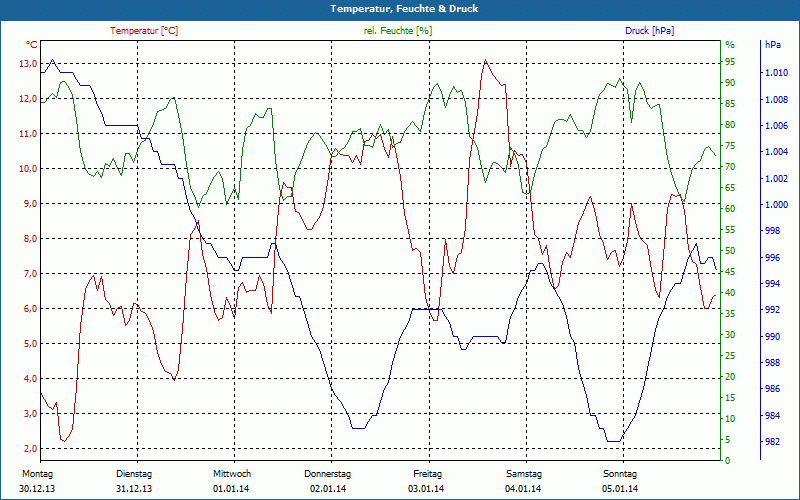Click the '1.000' pressure axis value
Image resolution: width=800 pixels, height=500 pixels.
(x=776, y=205)
